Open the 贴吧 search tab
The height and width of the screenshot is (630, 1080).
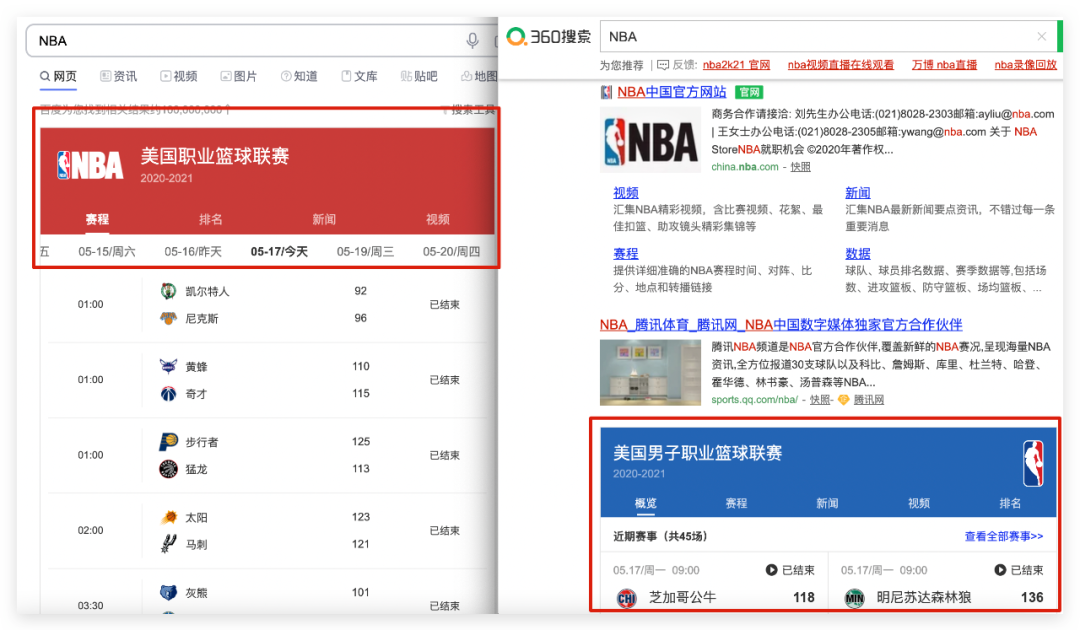(x=419, y=76)
